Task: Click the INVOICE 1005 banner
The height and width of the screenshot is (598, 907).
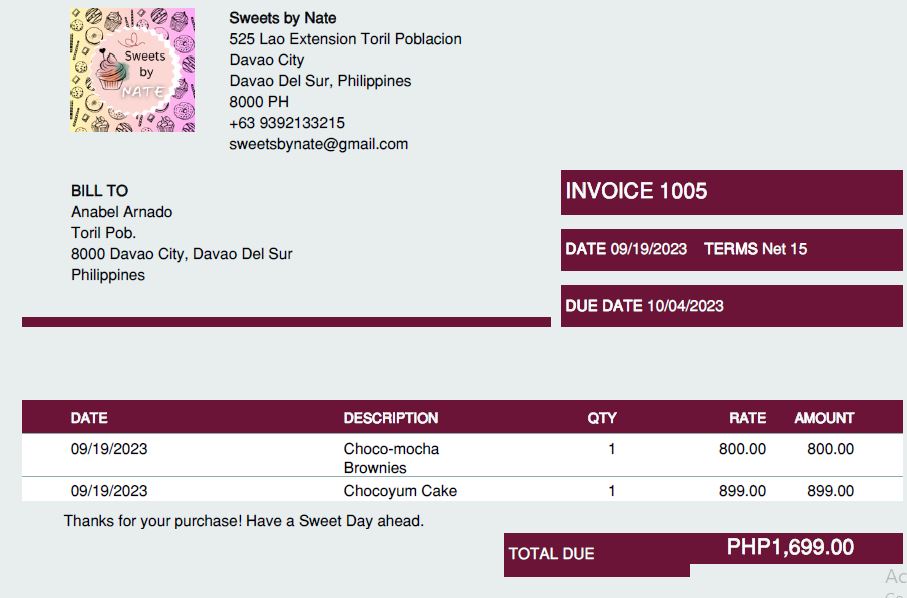Action: [636, 191]
